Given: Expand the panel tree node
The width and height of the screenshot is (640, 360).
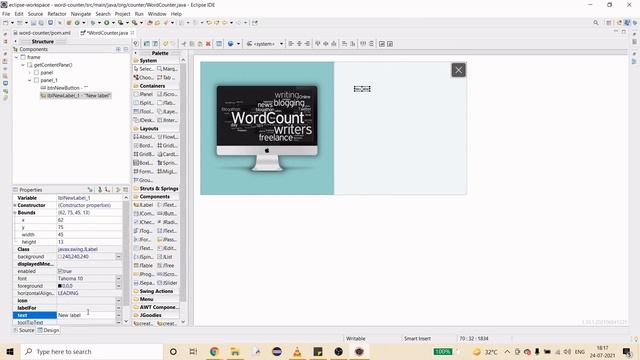Looking at the screenshot, I should (x=30, y=73).
